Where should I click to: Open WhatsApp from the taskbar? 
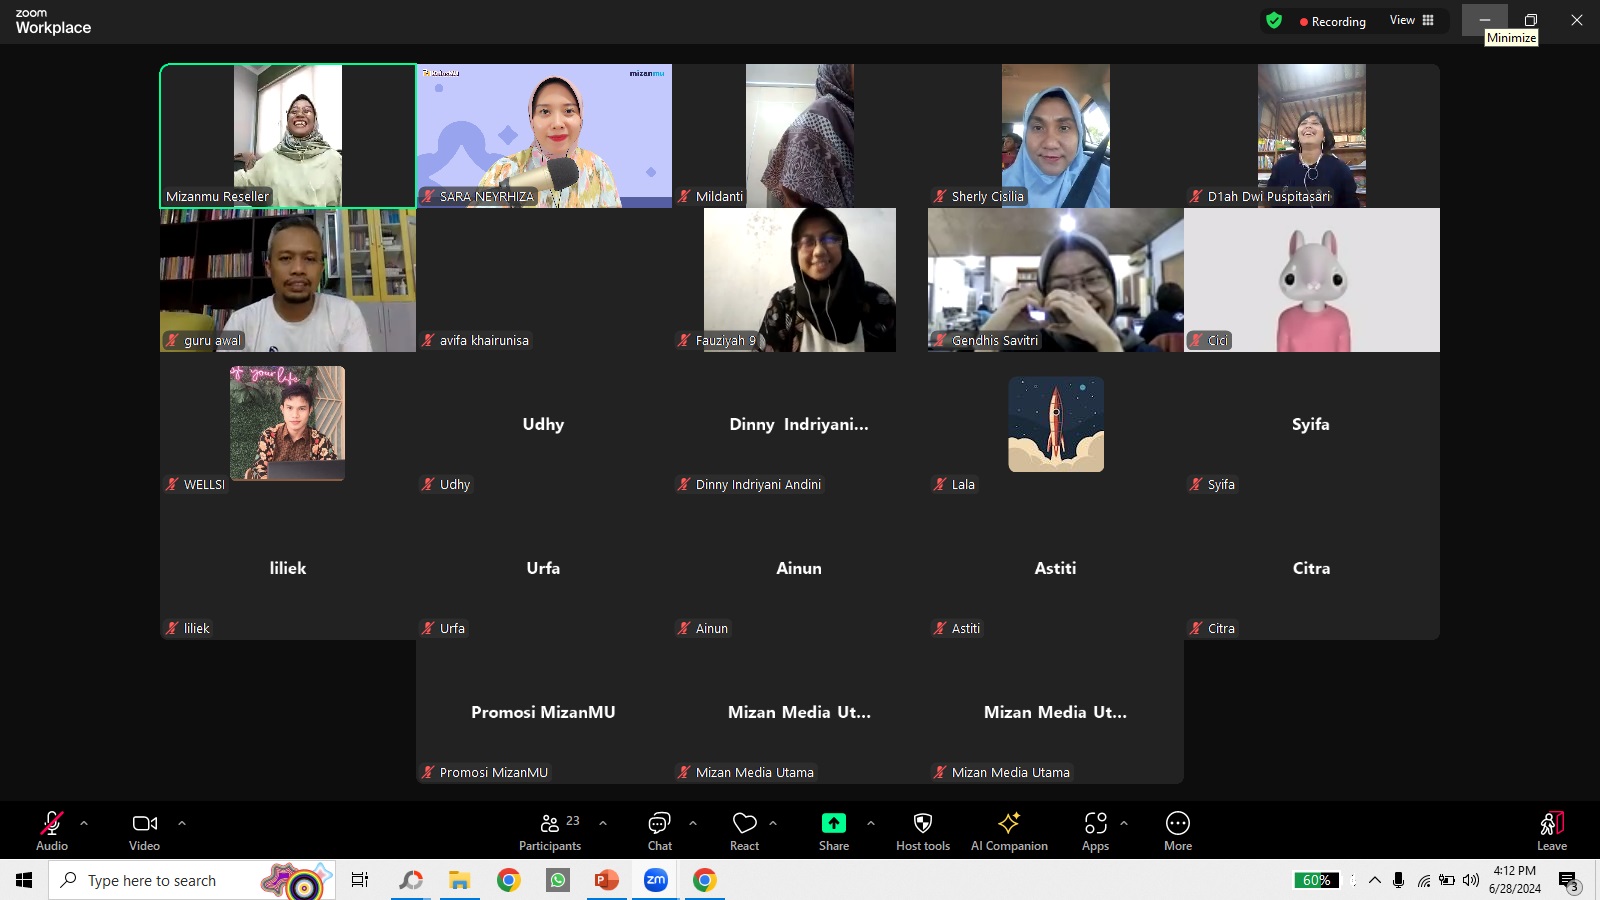tap(558, 880)
